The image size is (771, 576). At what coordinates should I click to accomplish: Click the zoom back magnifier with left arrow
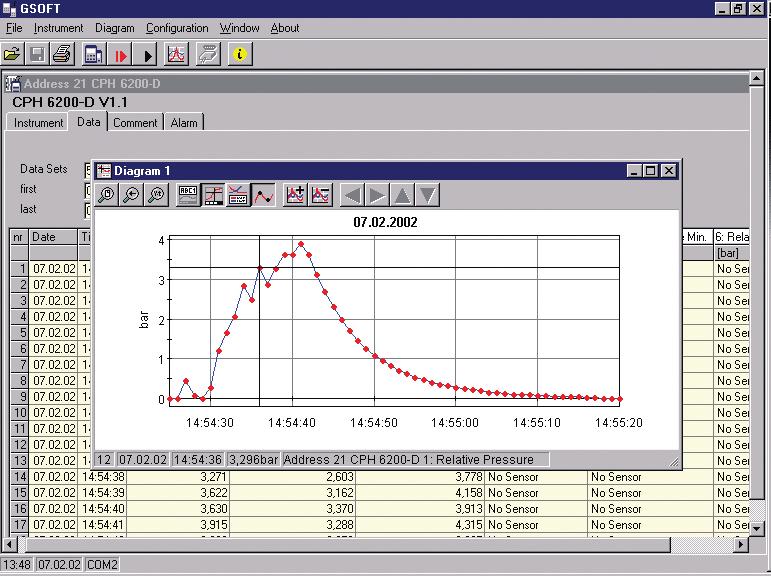(x=131, y=195)
